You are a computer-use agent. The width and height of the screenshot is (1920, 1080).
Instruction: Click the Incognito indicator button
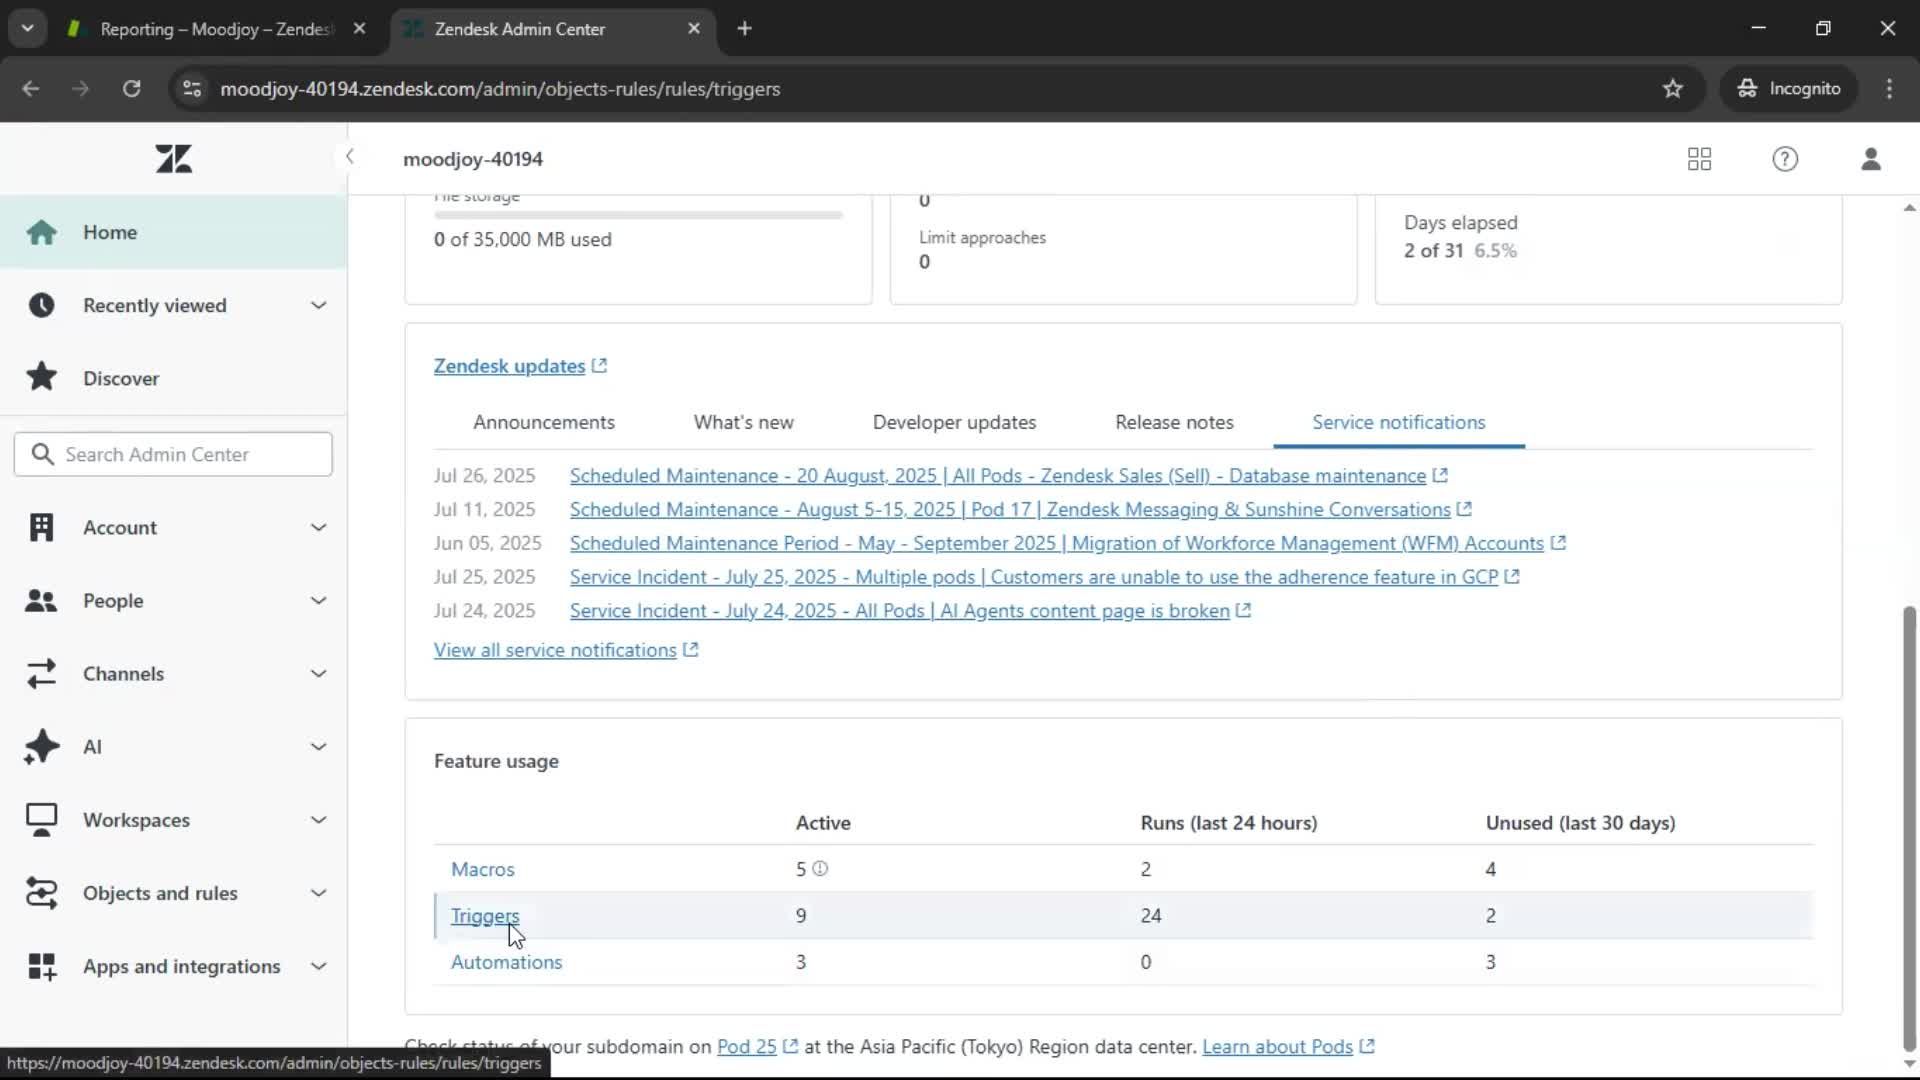1789,88
